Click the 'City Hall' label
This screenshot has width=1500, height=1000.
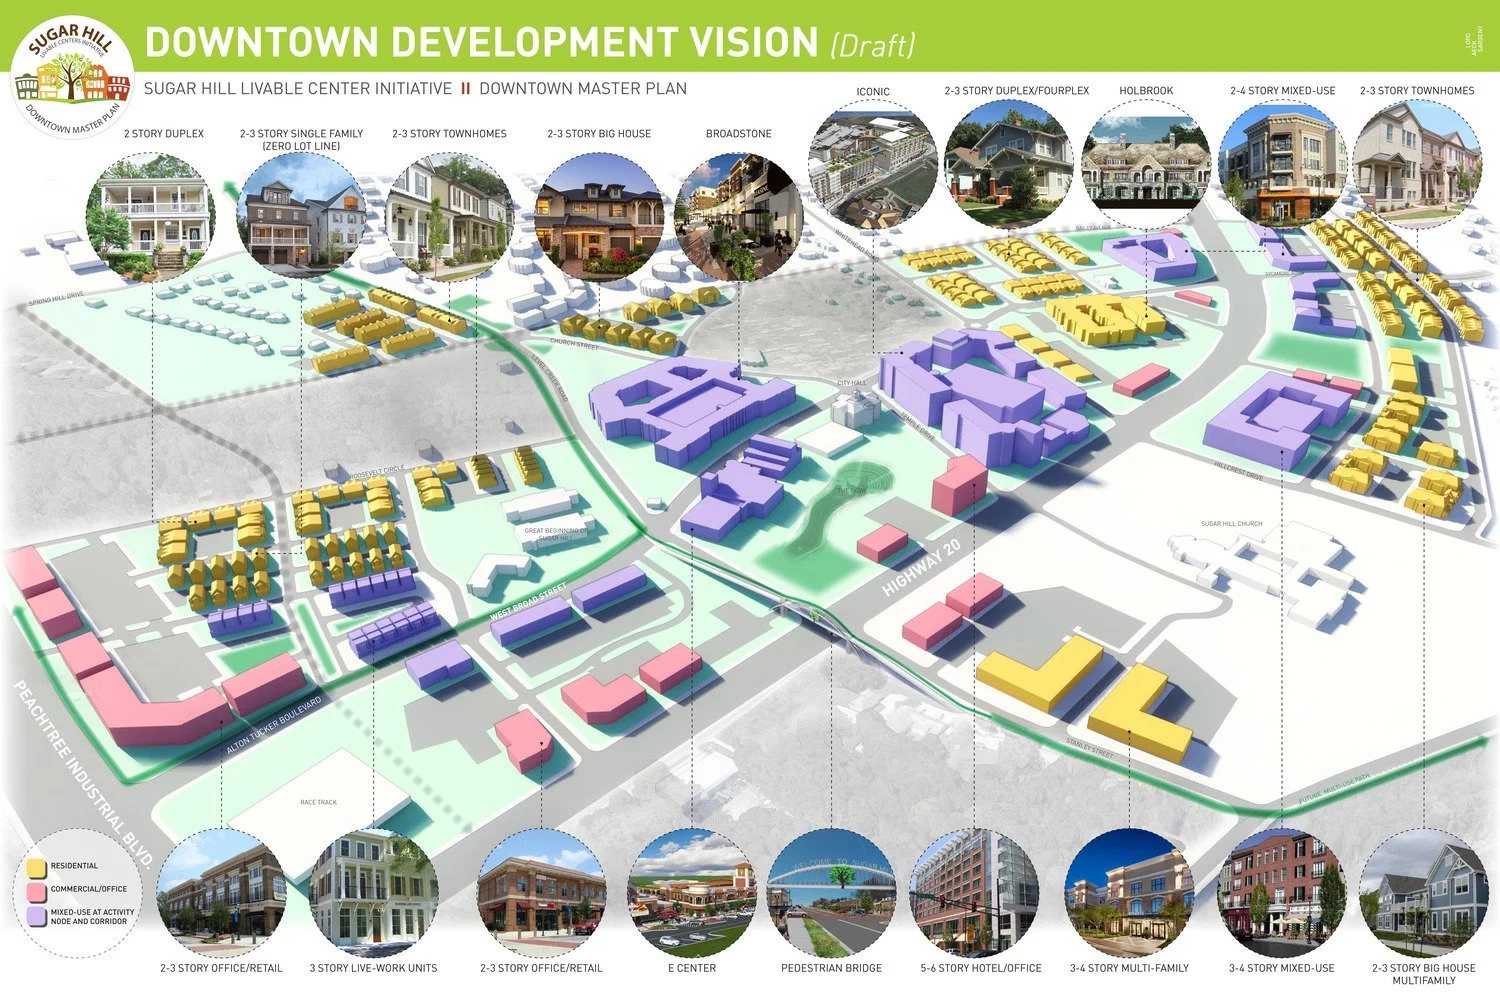tap(852, 383)
